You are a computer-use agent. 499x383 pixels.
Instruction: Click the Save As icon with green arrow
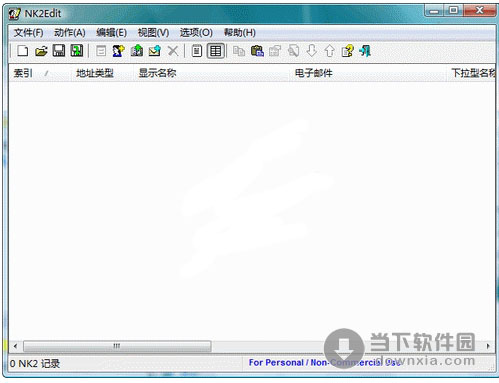(77, 51)
